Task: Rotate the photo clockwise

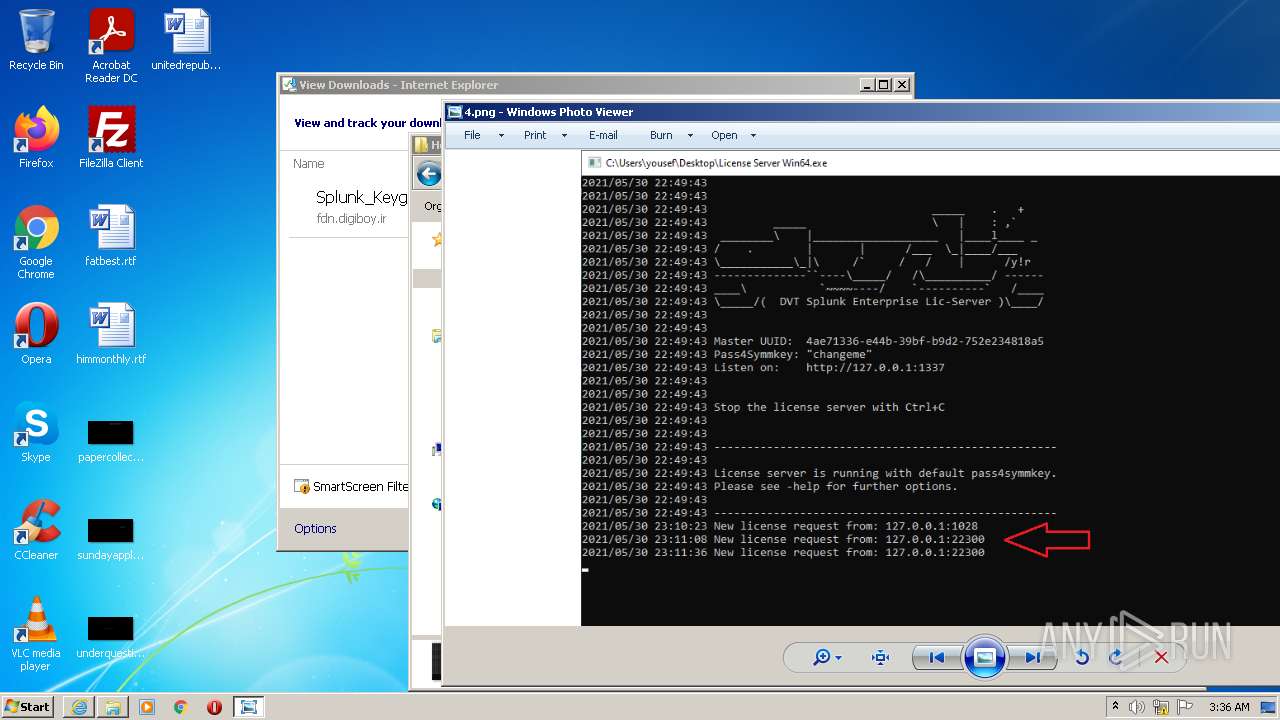Action: pos(1117,657)
